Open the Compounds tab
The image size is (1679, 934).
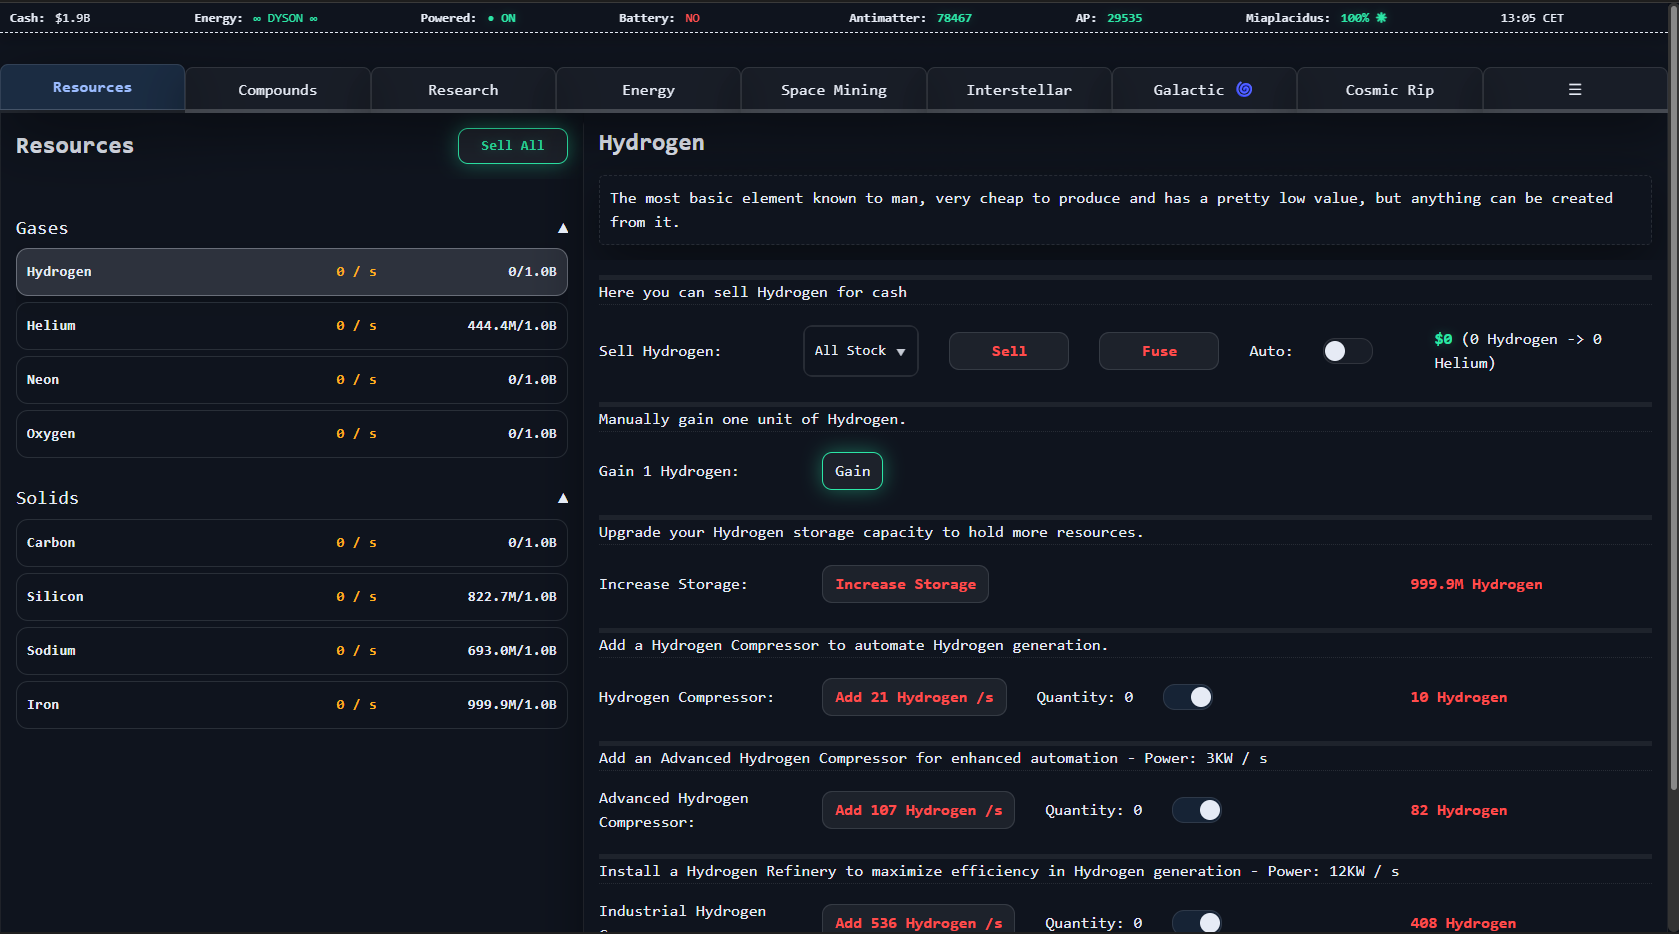tap(277, 89)
